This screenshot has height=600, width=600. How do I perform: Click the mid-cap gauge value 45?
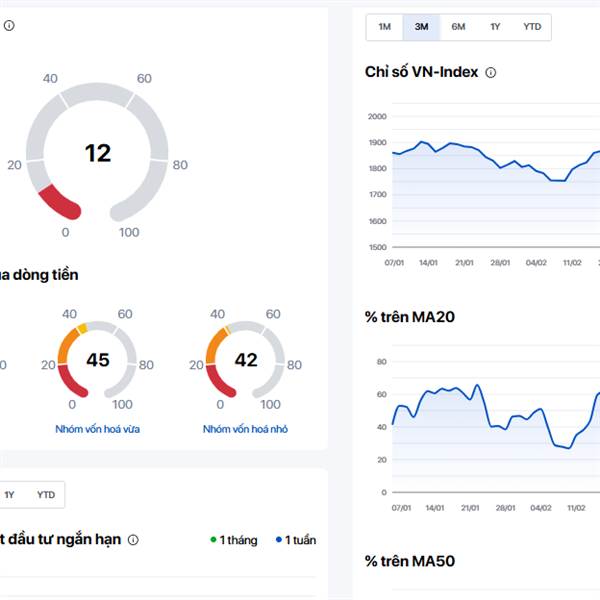point(98,360)
